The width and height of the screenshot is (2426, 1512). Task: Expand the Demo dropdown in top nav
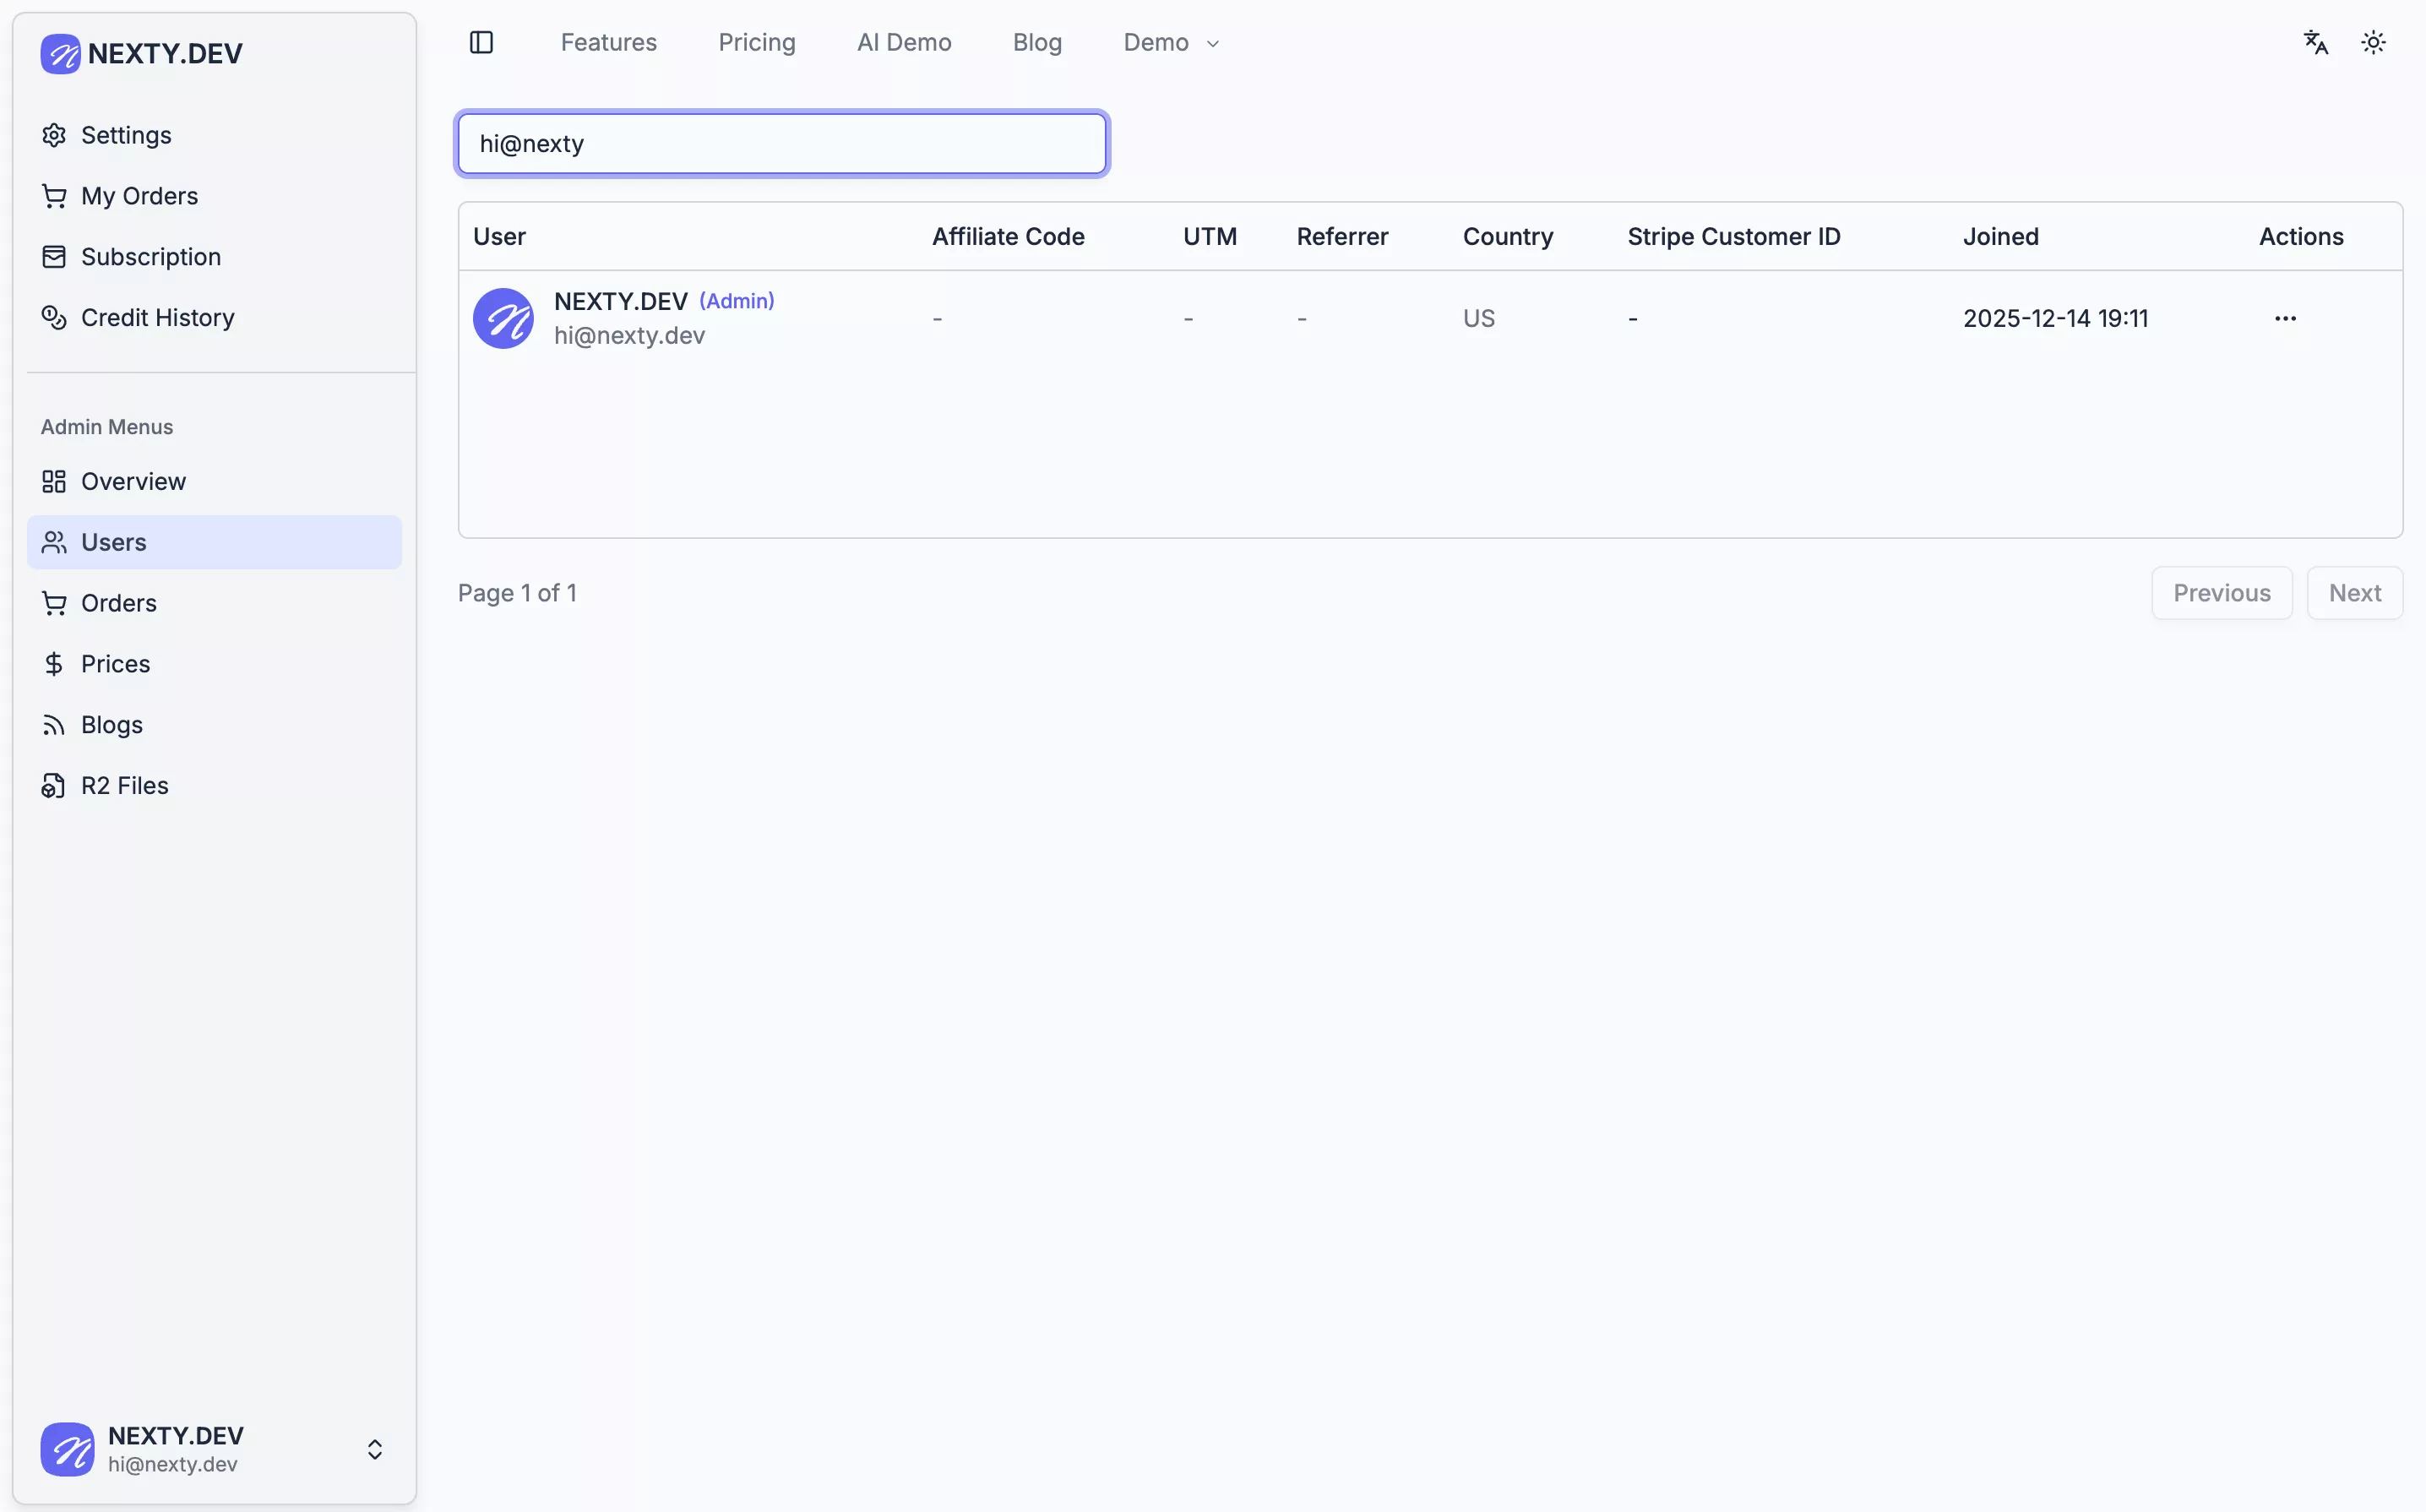pyautogui.click(x=1171, y=42)
